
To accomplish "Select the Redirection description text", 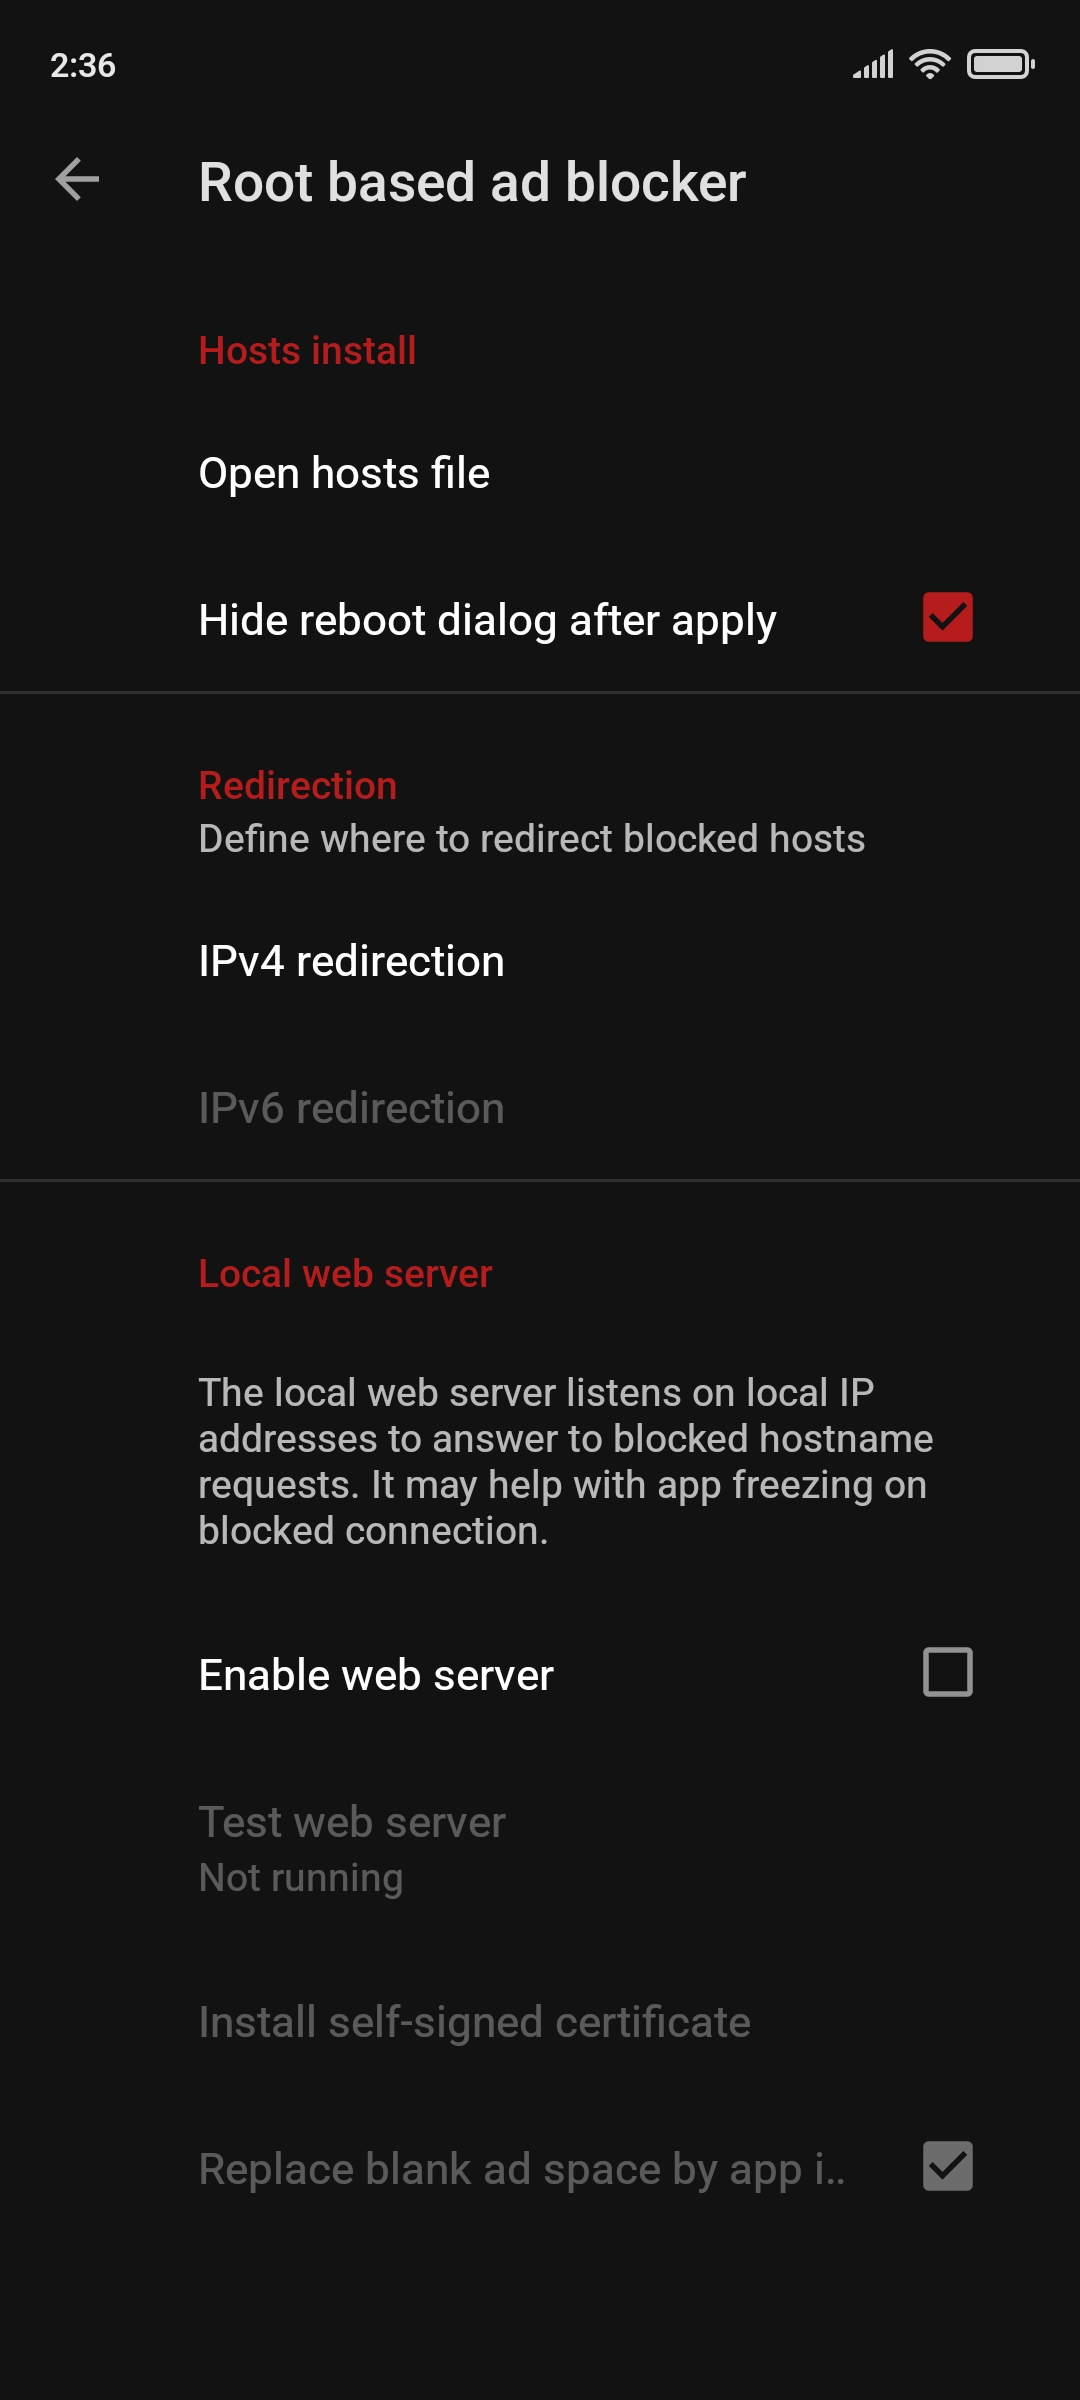I will click(x=532, y=838).
